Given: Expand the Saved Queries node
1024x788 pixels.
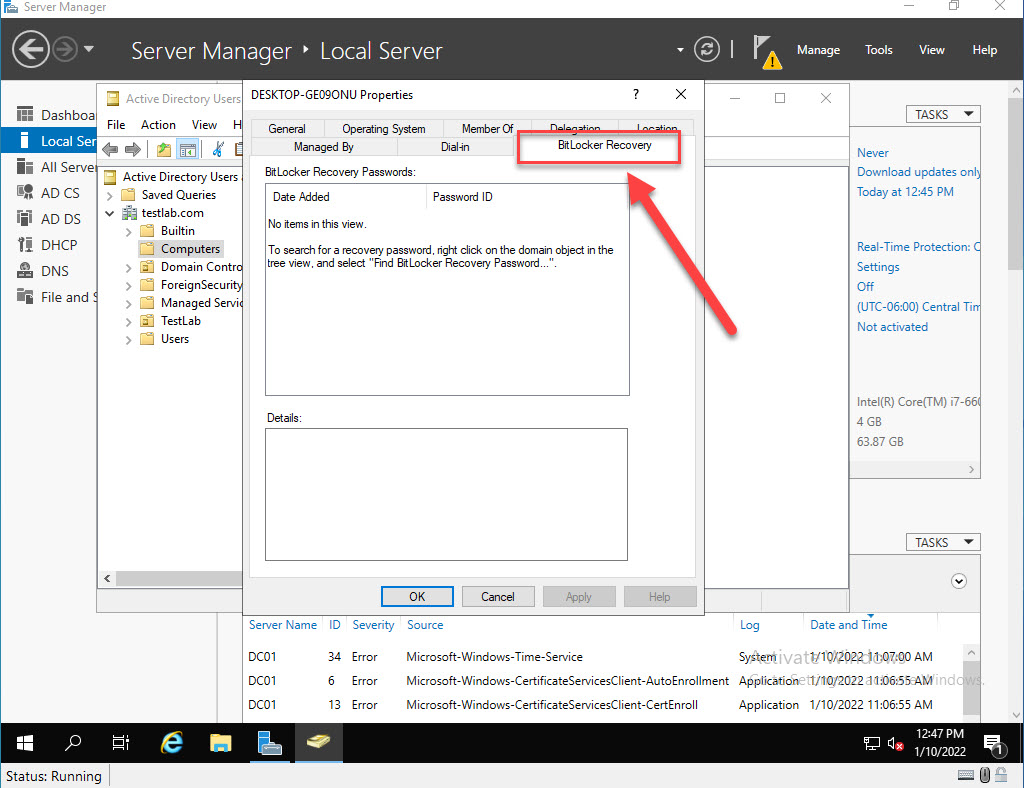Looking at the screenshot, I should [x=110, y=195].
